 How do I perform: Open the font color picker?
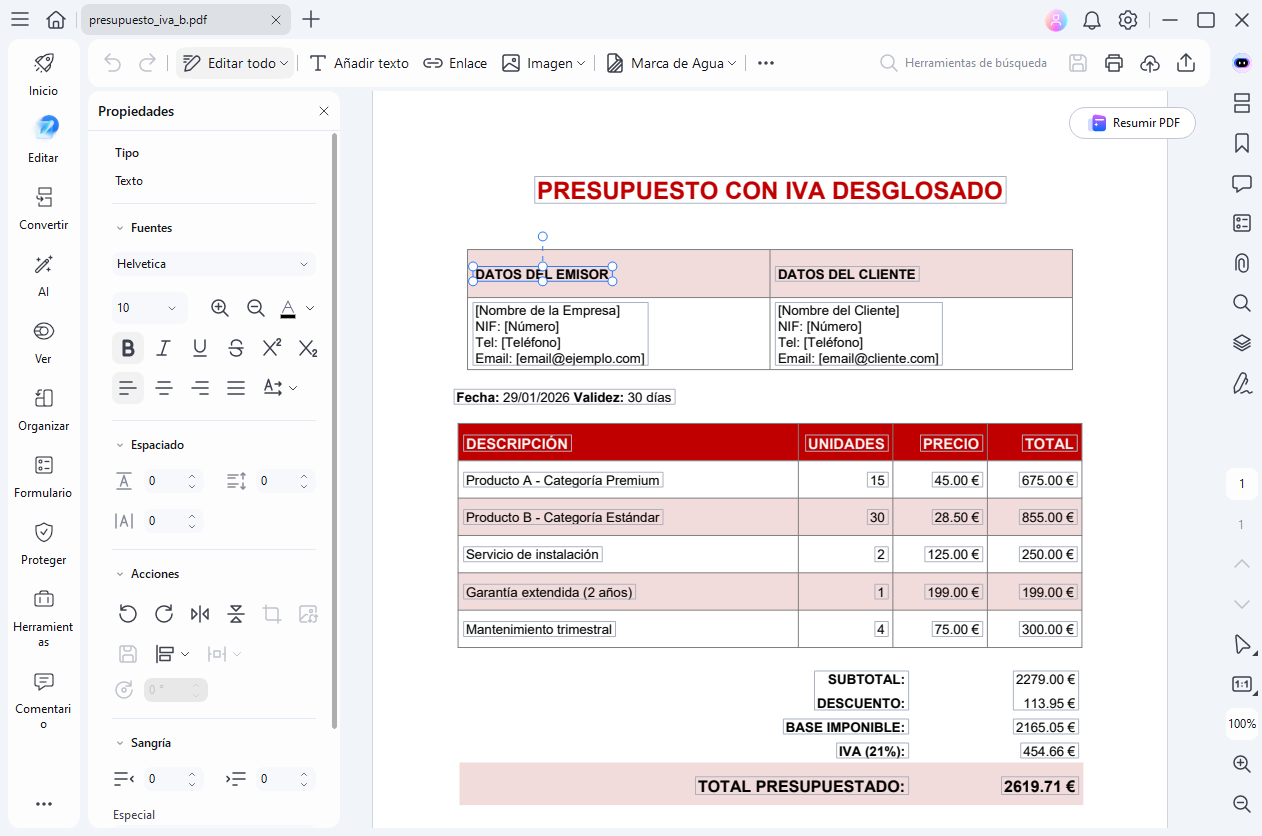[x=289, y=308]
